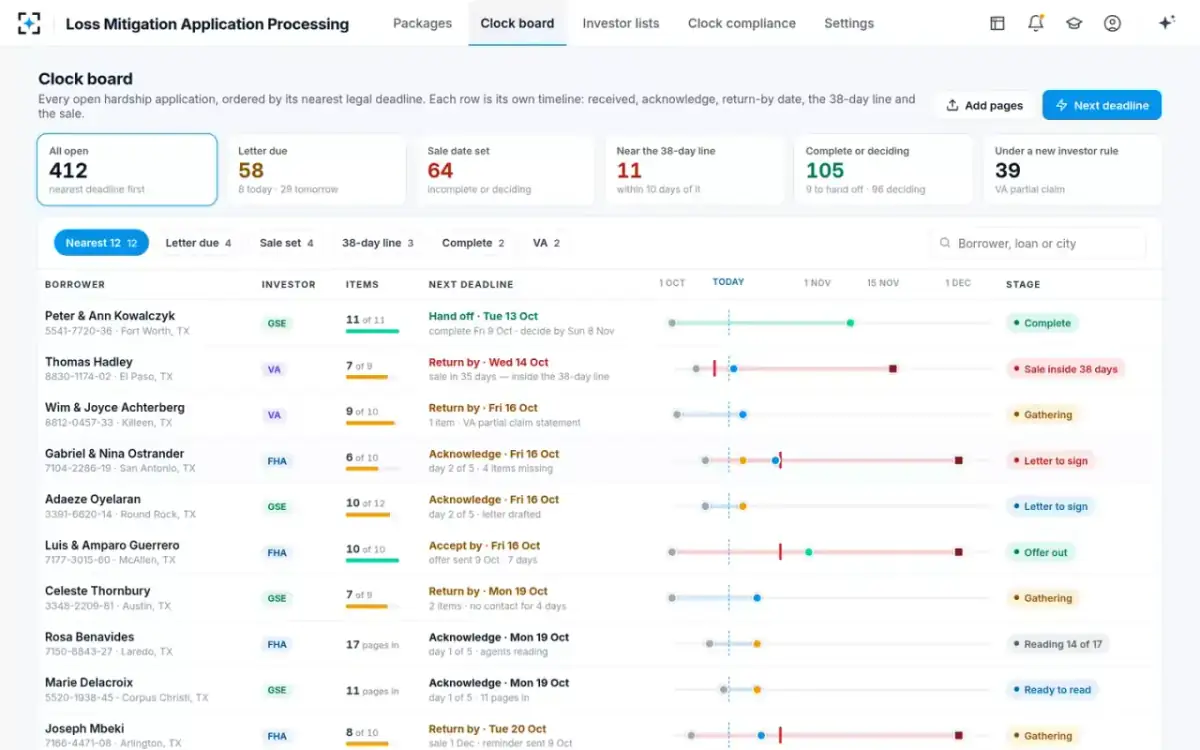Screen dimensions: 1200x750
Task: Sort by the Borrower column header
Action: tap(75, 284)
